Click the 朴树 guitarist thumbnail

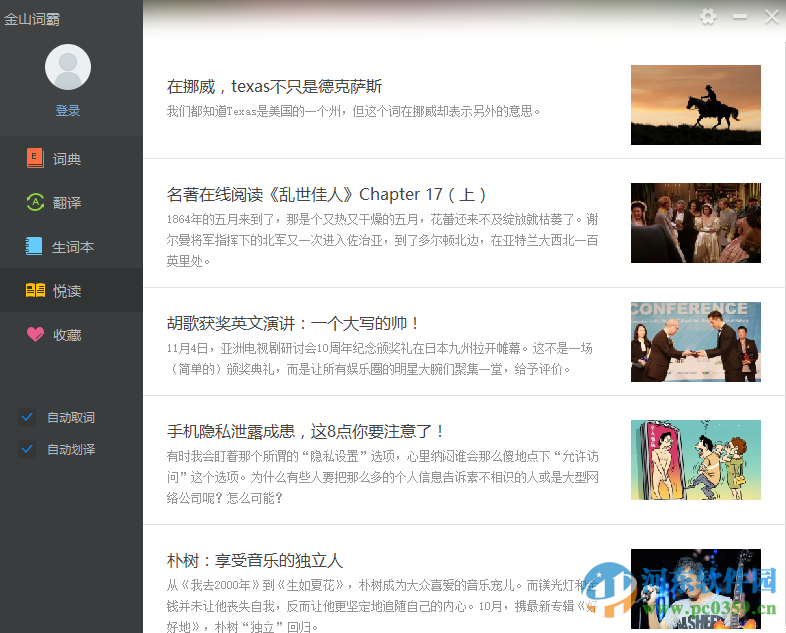tap(696, 589)
